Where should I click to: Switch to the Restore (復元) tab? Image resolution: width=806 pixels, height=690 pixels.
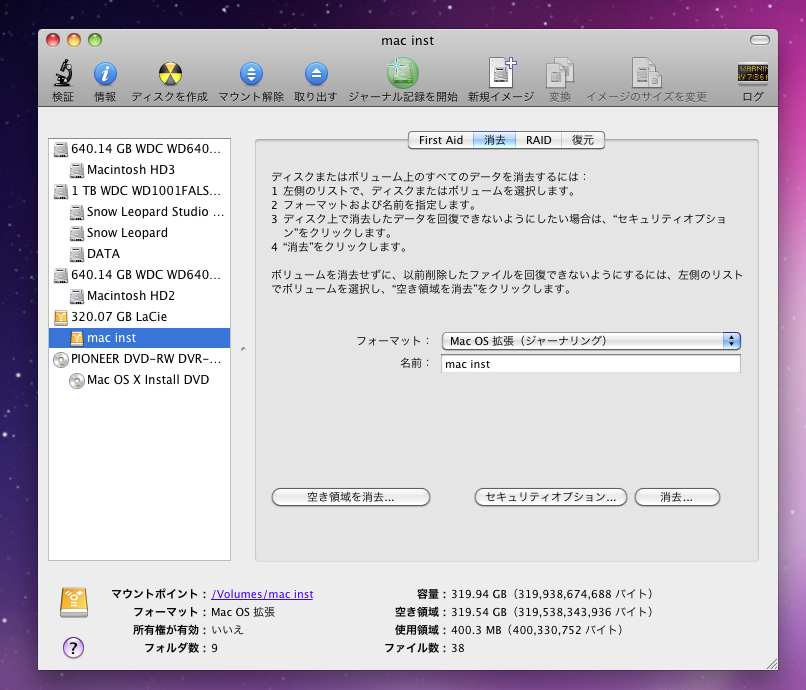pyautogui.click(x=582, y=140)
